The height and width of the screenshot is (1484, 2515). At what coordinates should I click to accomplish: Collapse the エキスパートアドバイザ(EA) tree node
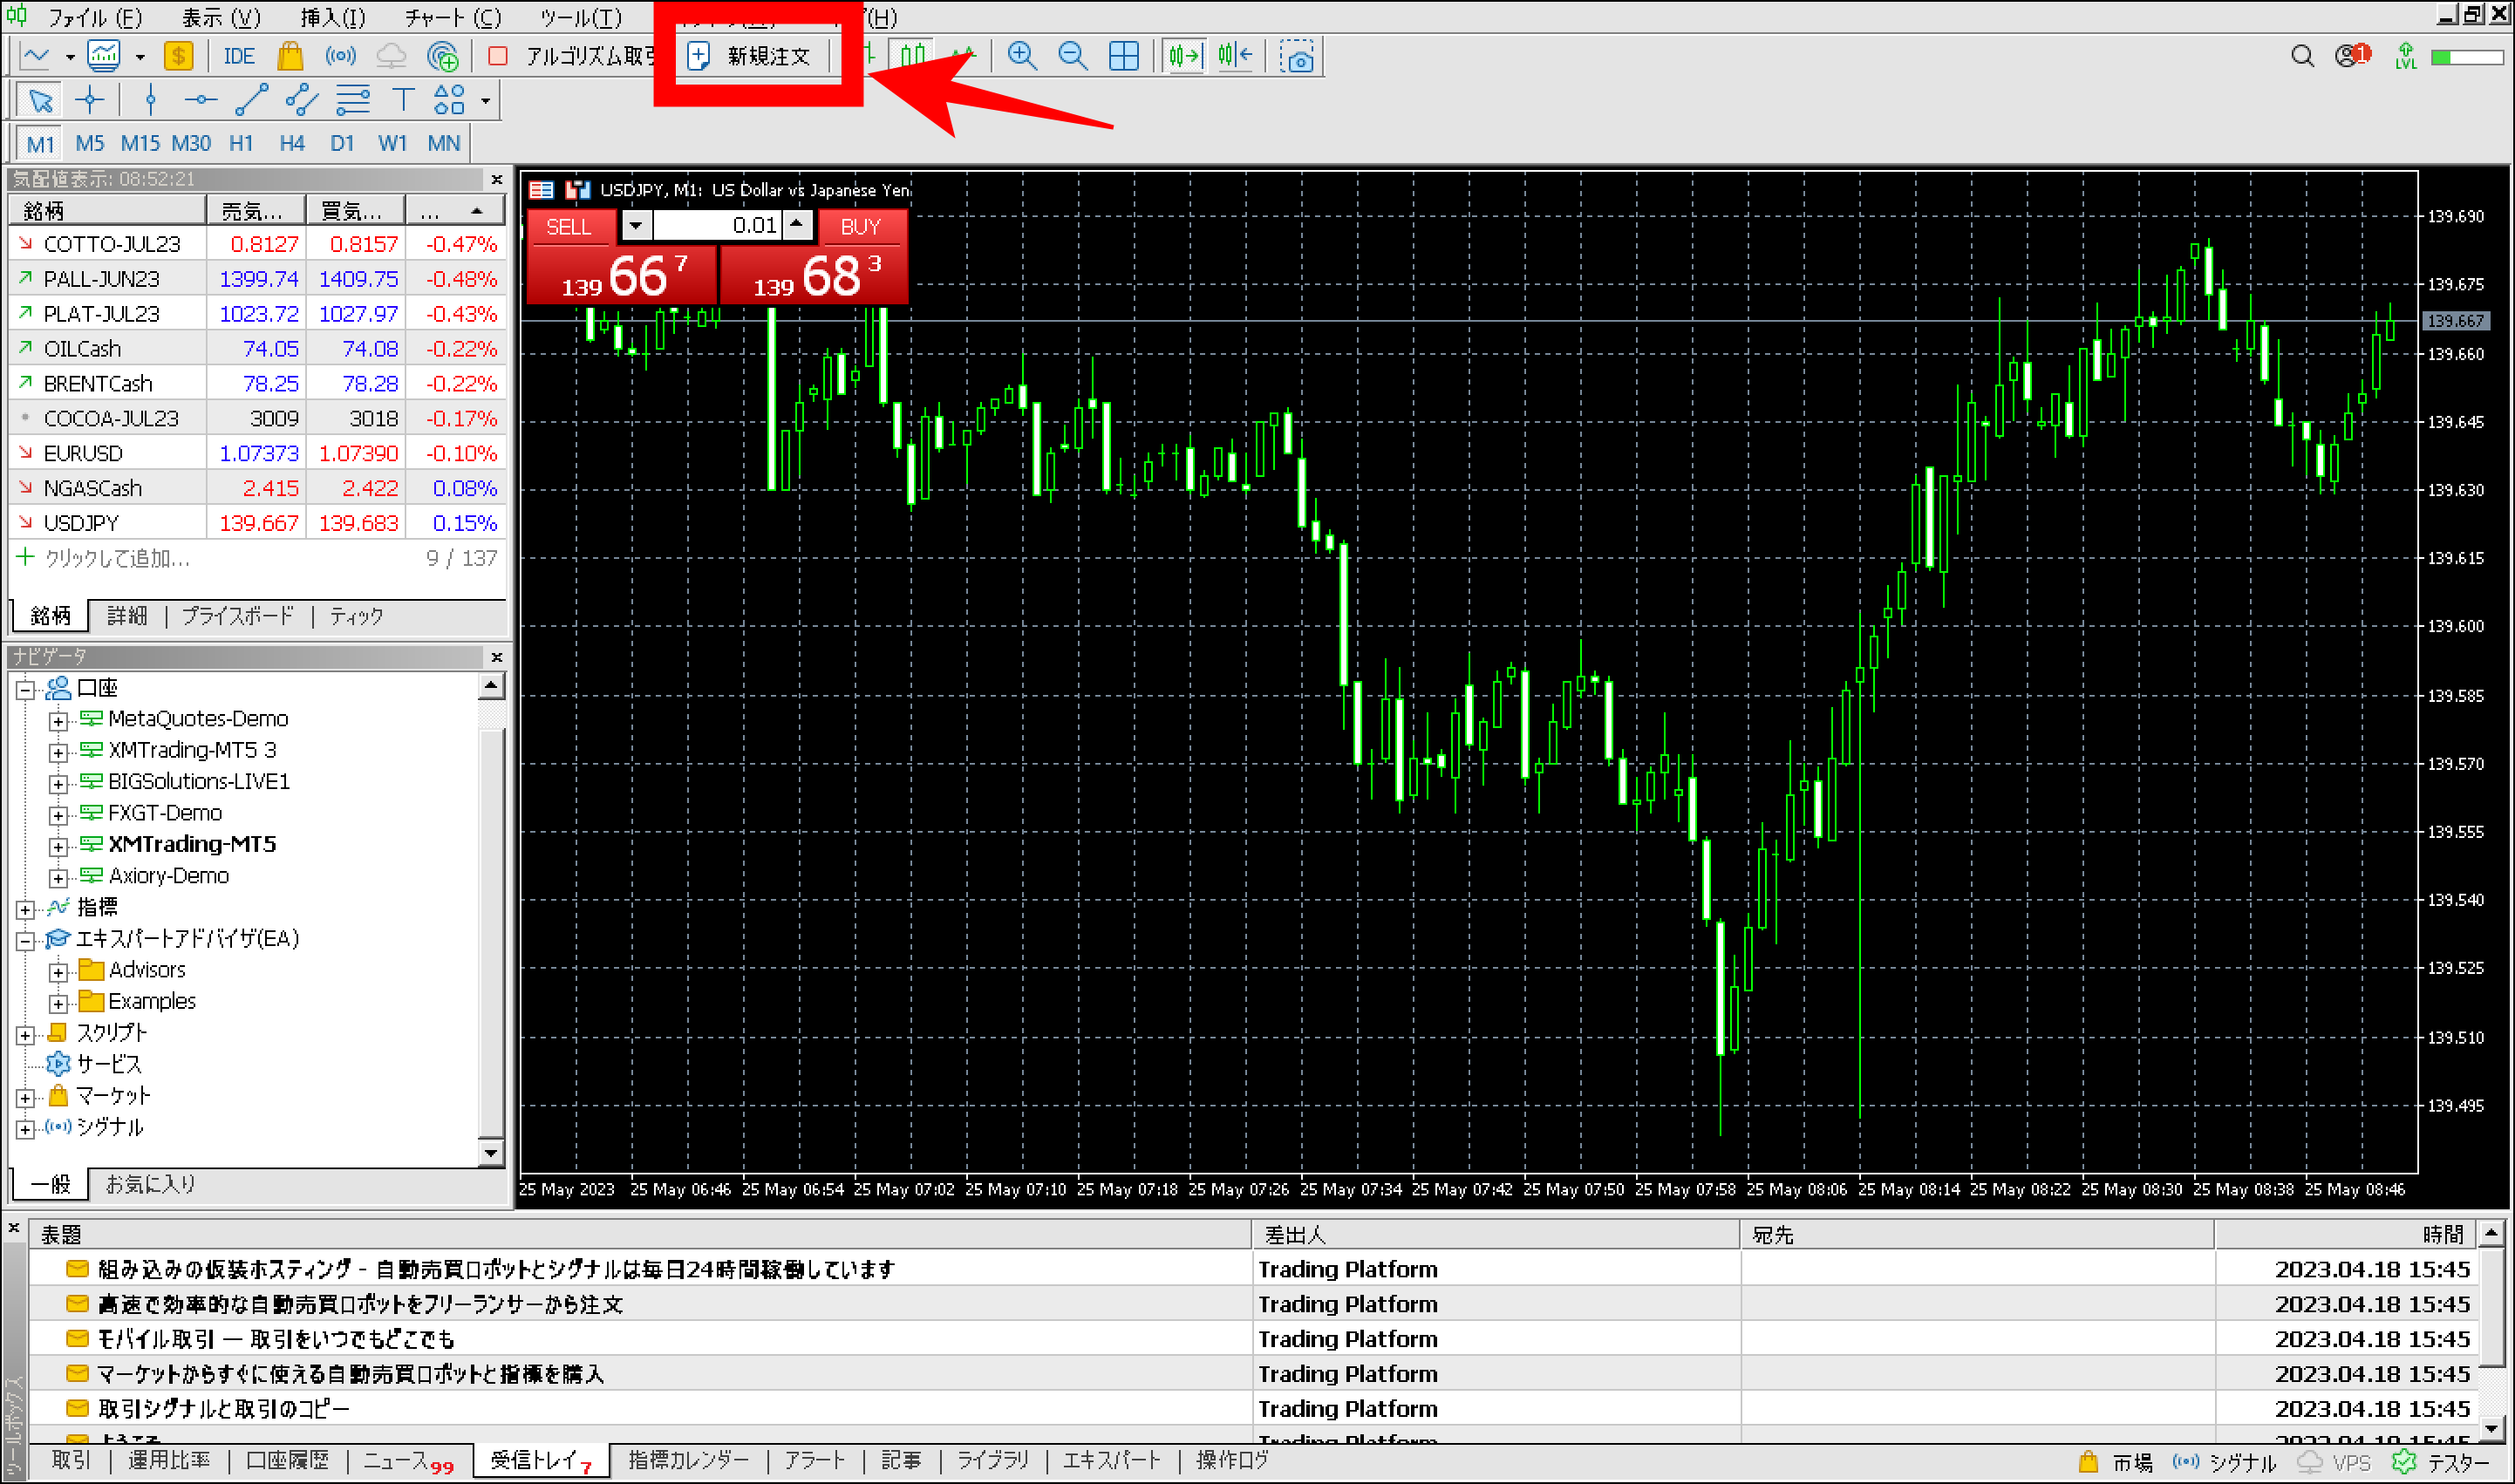coord(26,940)
